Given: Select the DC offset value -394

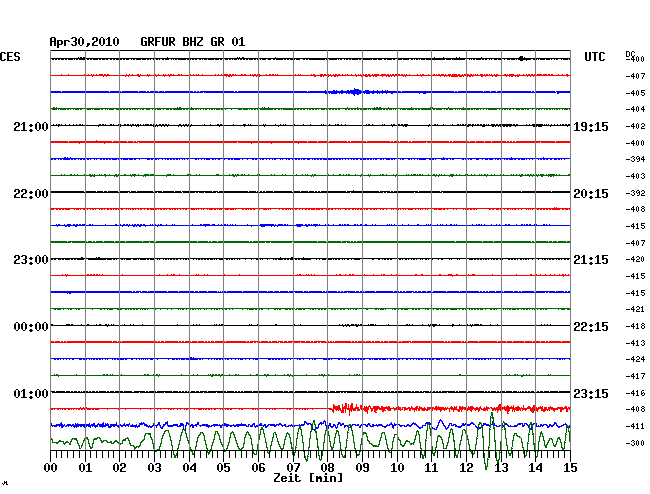Looking at the screenshot, I should tap(635, 159).
